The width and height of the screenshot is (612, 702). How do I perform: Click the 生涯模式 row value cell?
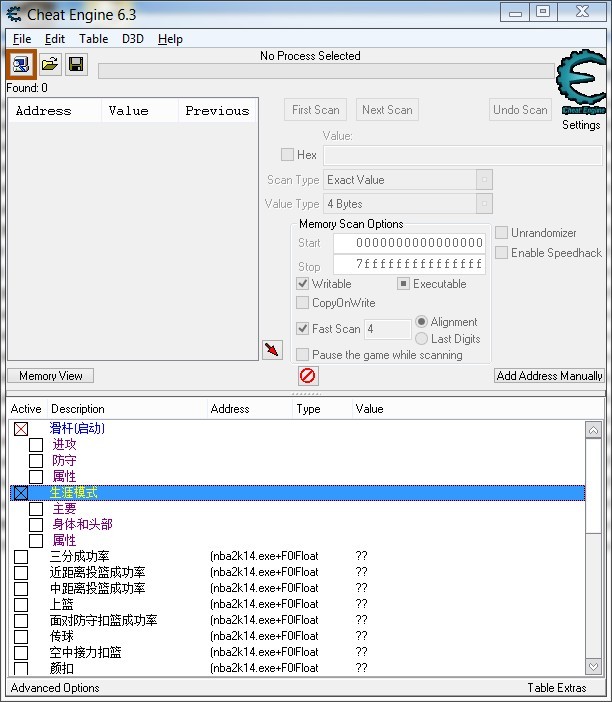(x=468, y=493)
